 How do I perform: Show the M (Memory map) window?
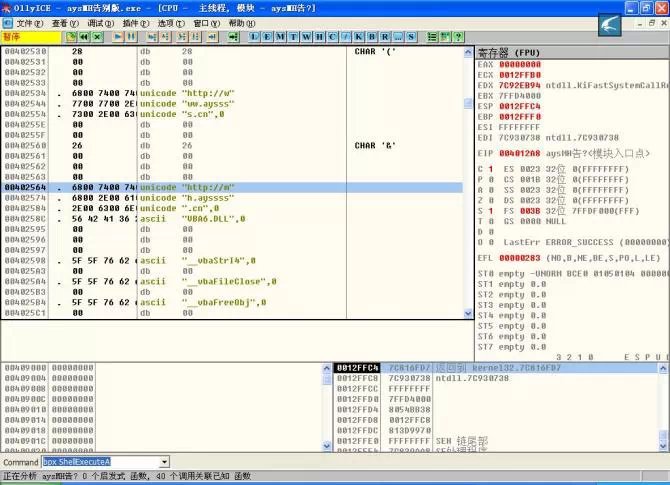(281, 37)
